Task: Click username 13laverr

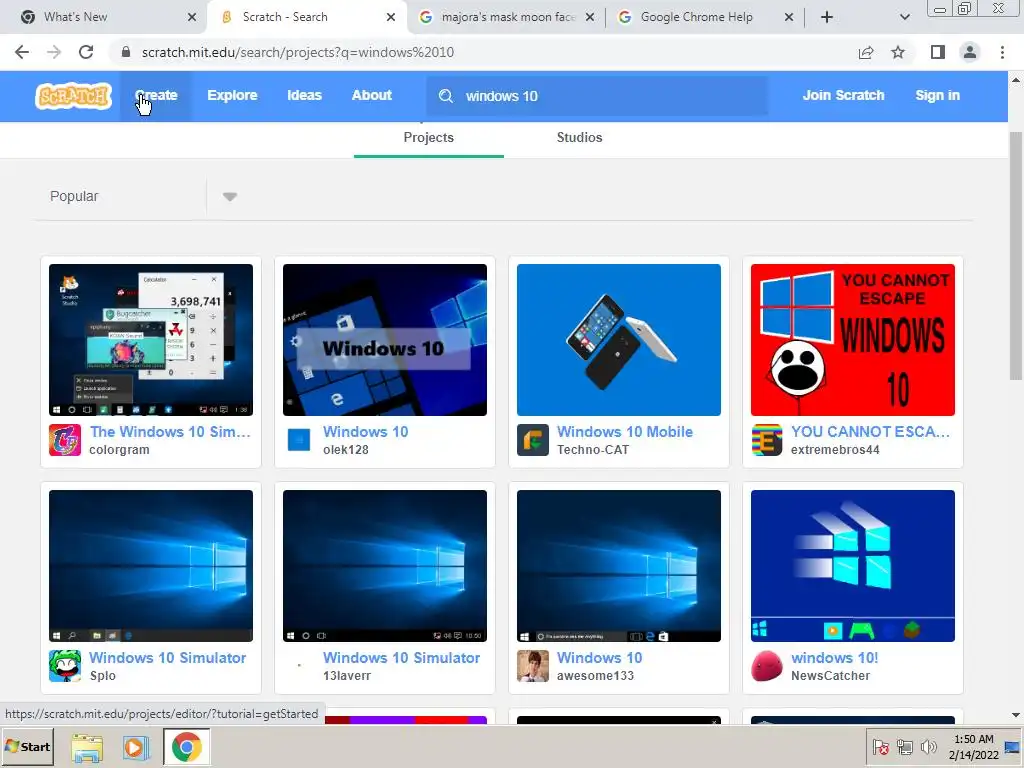Action: 346,676
